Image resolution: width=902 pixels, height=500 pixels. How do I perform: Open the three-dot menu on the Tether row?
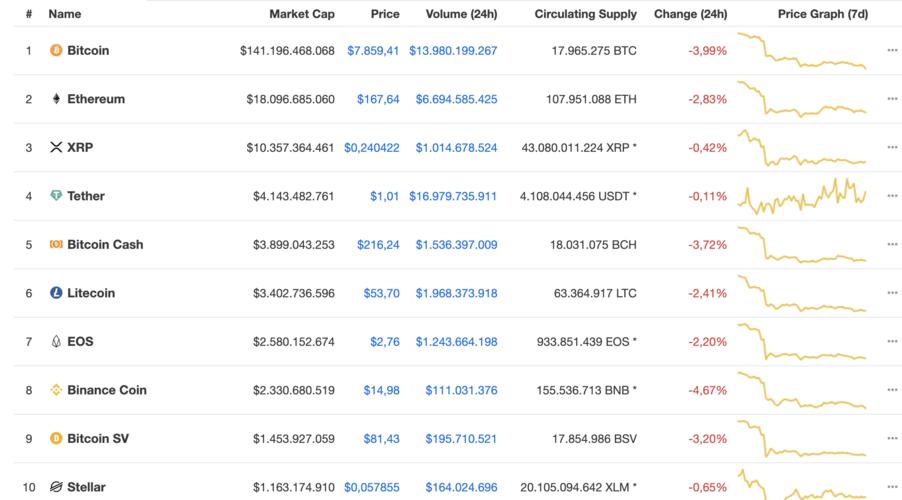point(892,196)
